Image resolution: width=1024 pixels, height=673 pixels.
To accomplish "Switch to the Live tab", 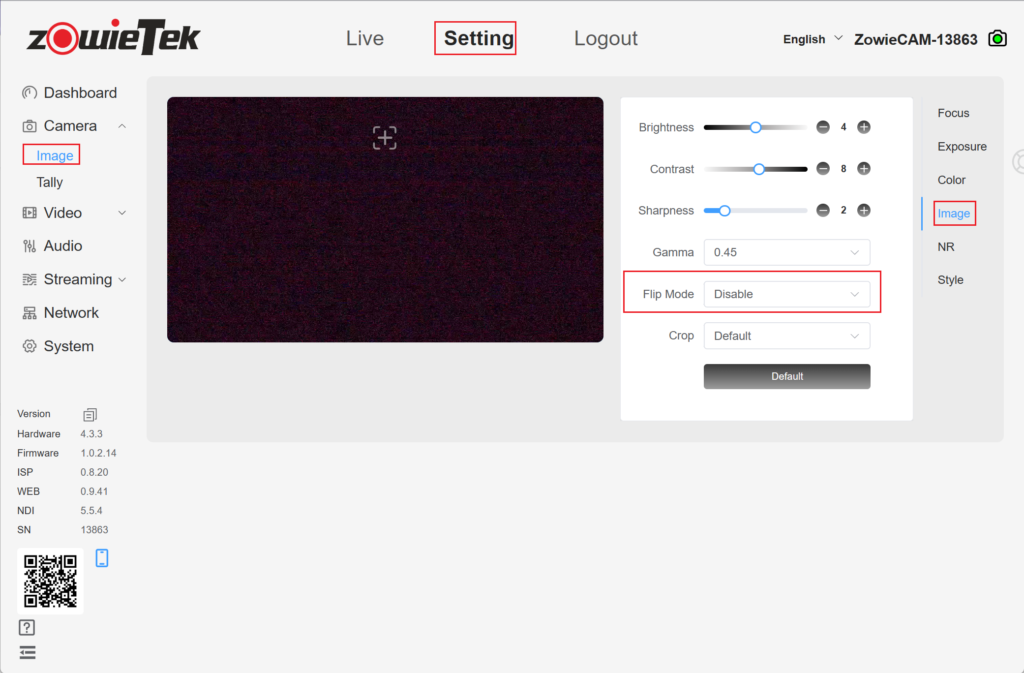I will 364,39.
